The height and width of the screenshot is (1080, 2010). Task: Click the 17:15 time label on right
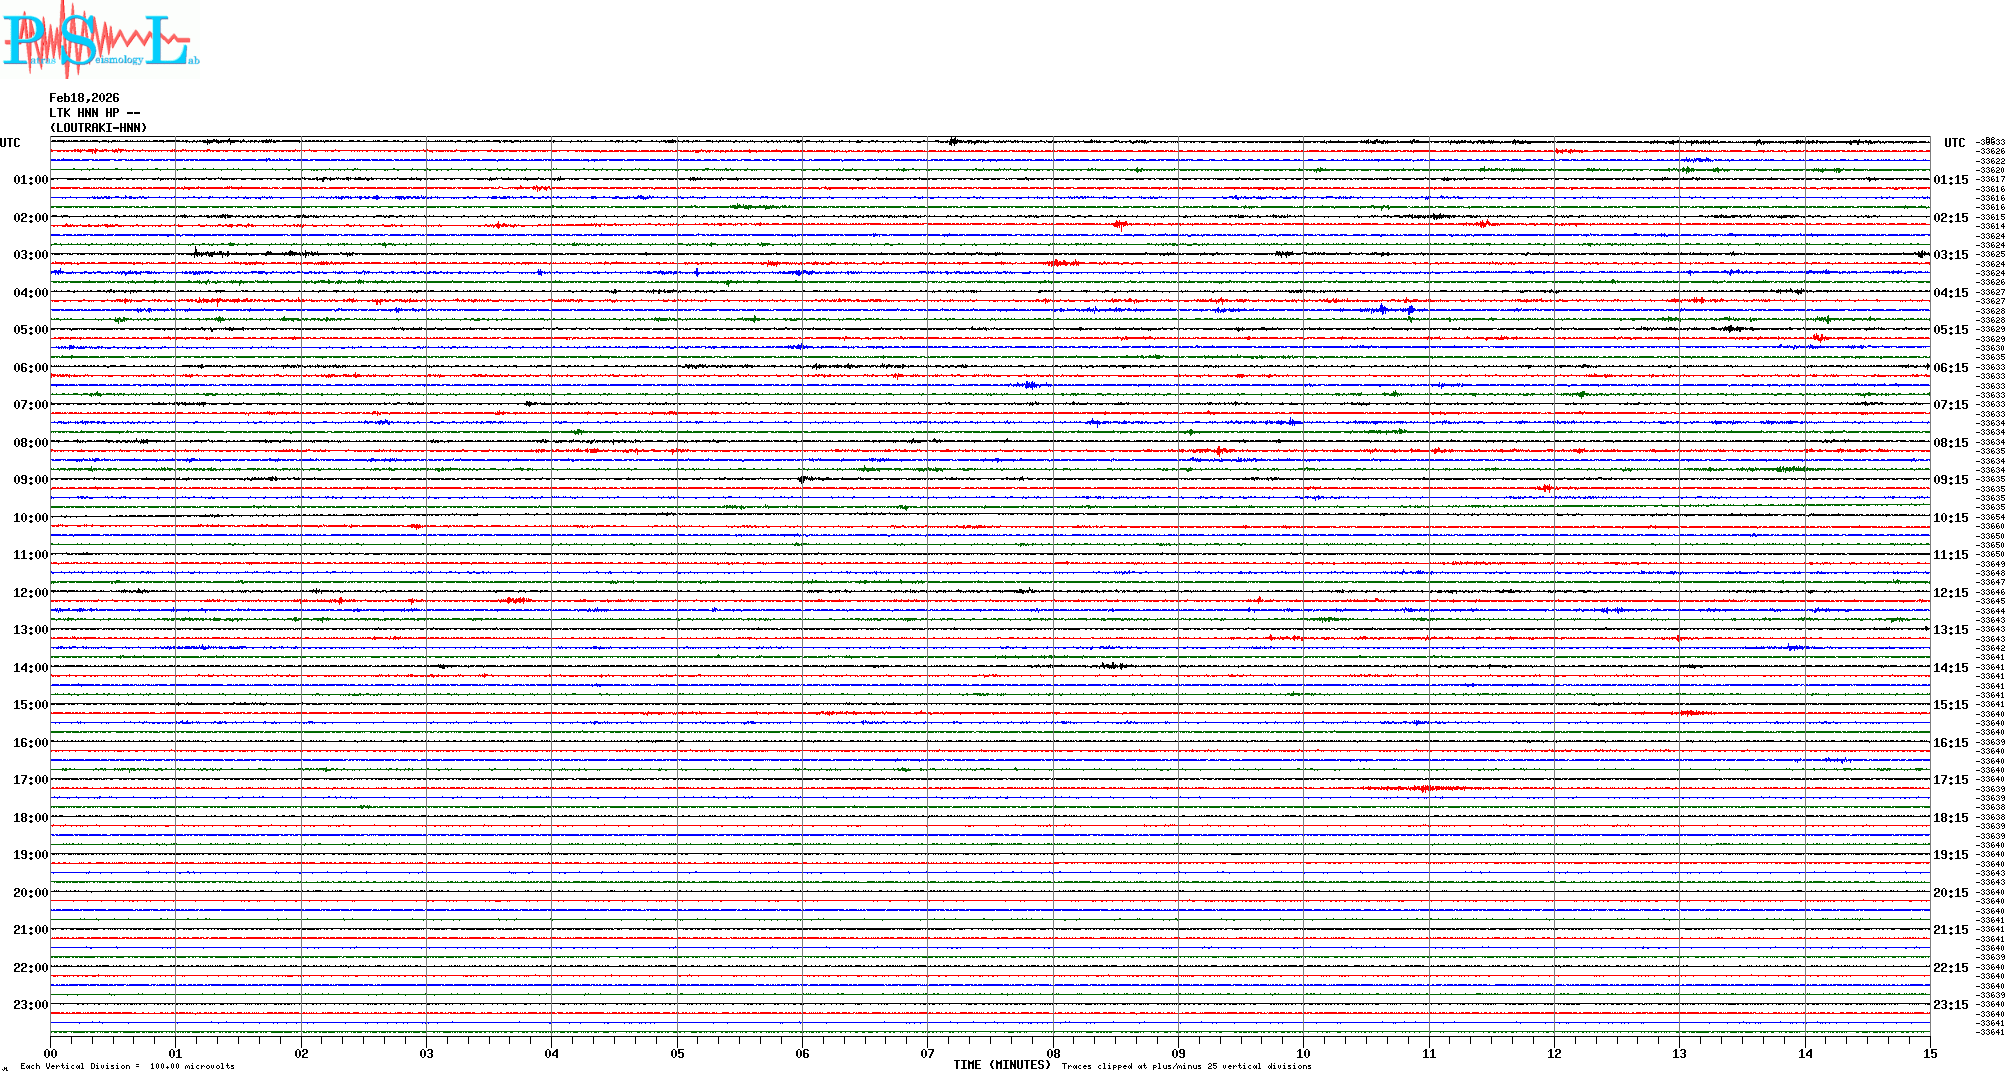1950,780
